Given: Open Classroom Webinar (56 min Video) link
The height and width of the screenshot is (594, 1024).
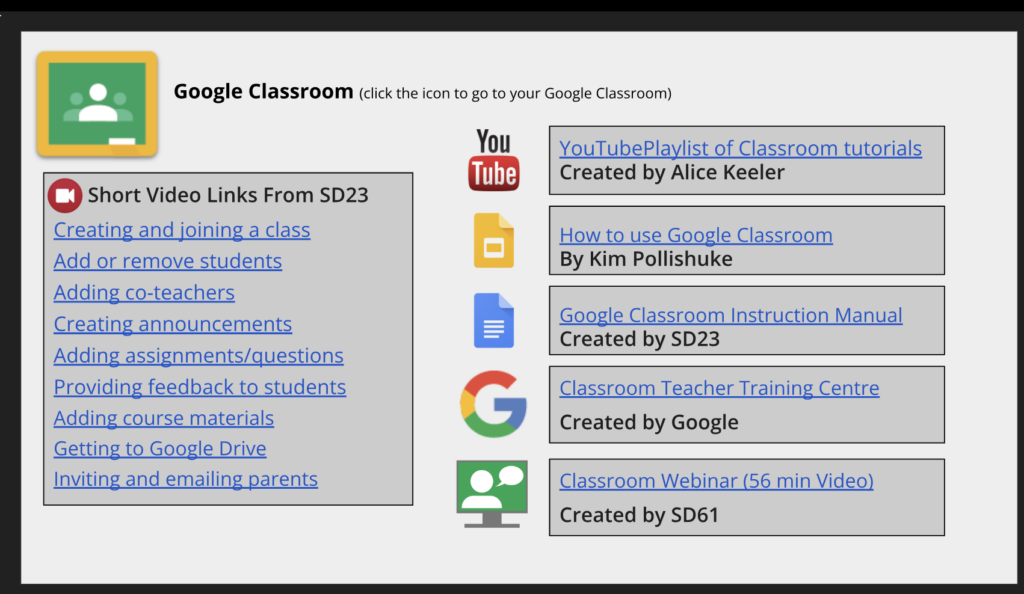Looking at the screenshot, I should [716, 481].
